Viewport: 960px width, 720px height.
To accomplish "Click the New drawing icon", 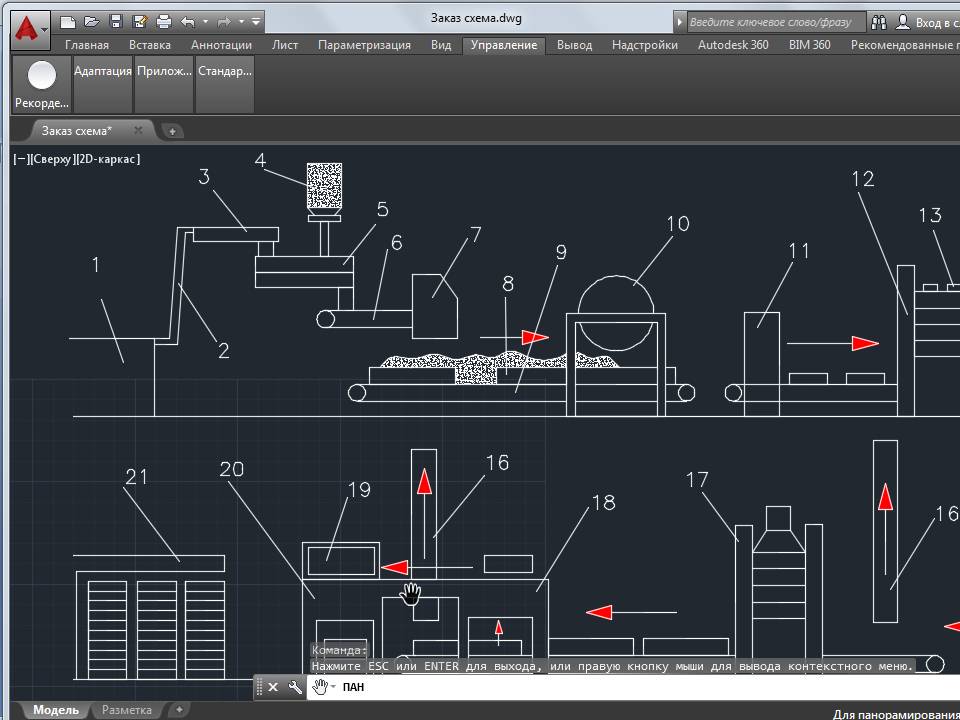I will 67,22.
